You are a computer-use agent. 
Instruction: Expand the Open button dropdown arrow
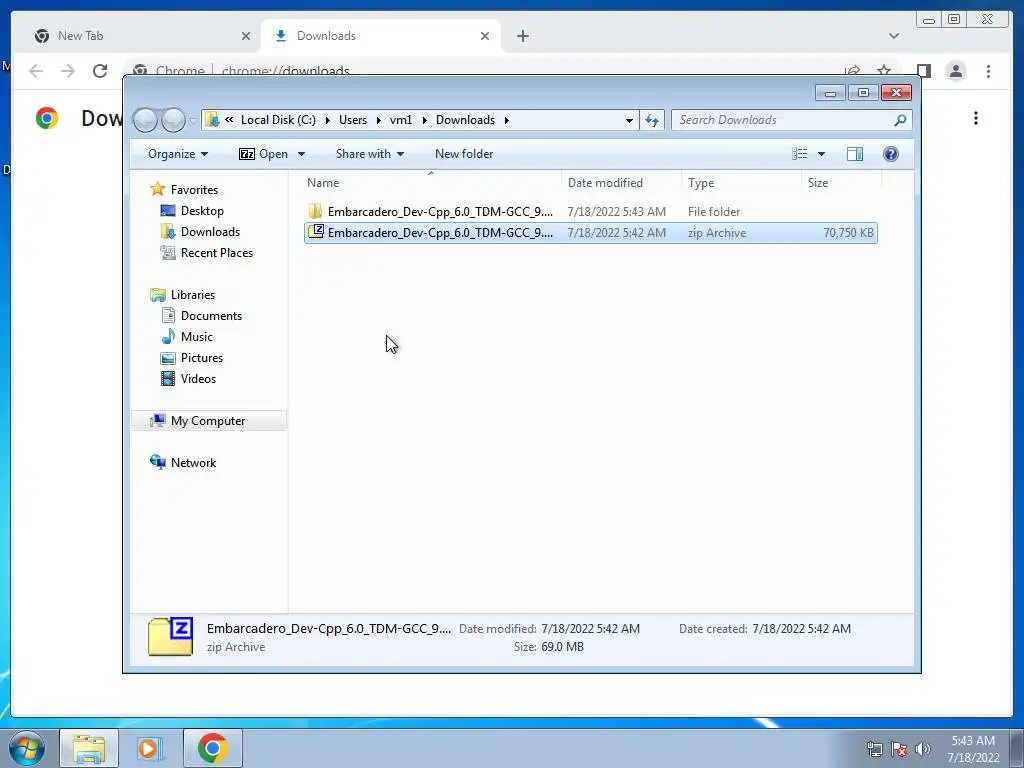point(301,154)
